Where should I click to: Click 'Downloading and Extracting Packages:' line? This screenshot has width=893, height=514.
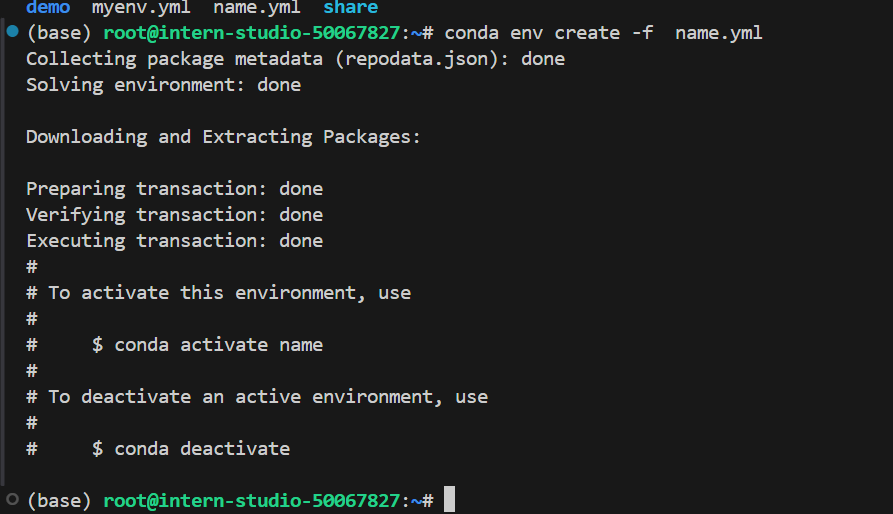pos(223,137)
